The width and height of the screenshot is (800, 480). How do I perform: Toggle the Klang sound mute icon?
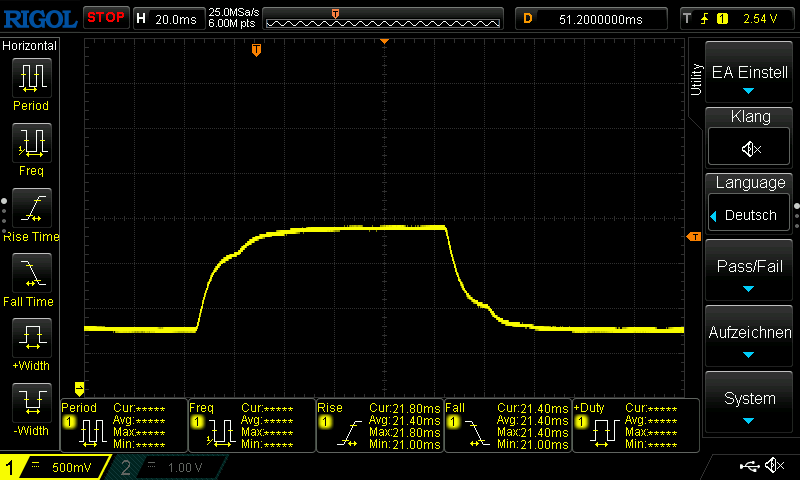750,149
